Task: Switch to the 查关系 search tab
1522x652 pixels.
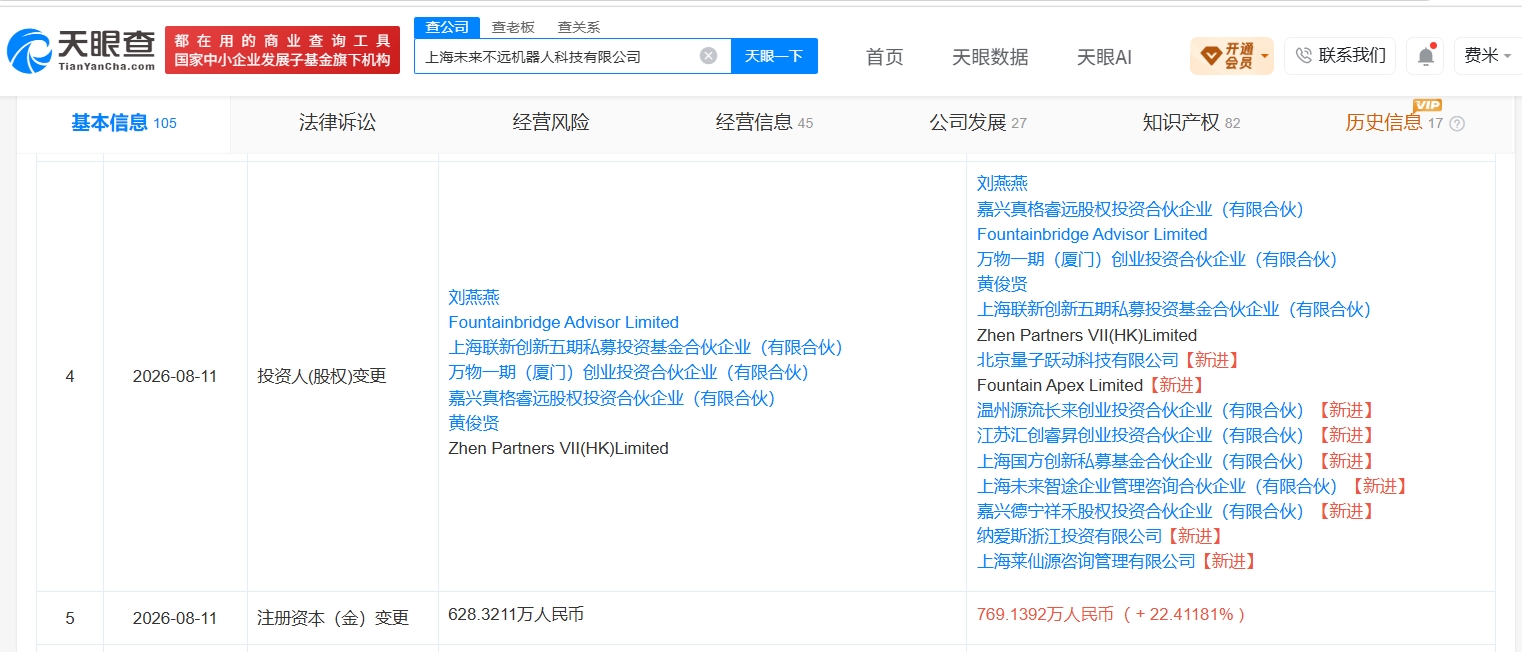Action: coord(579,27)
